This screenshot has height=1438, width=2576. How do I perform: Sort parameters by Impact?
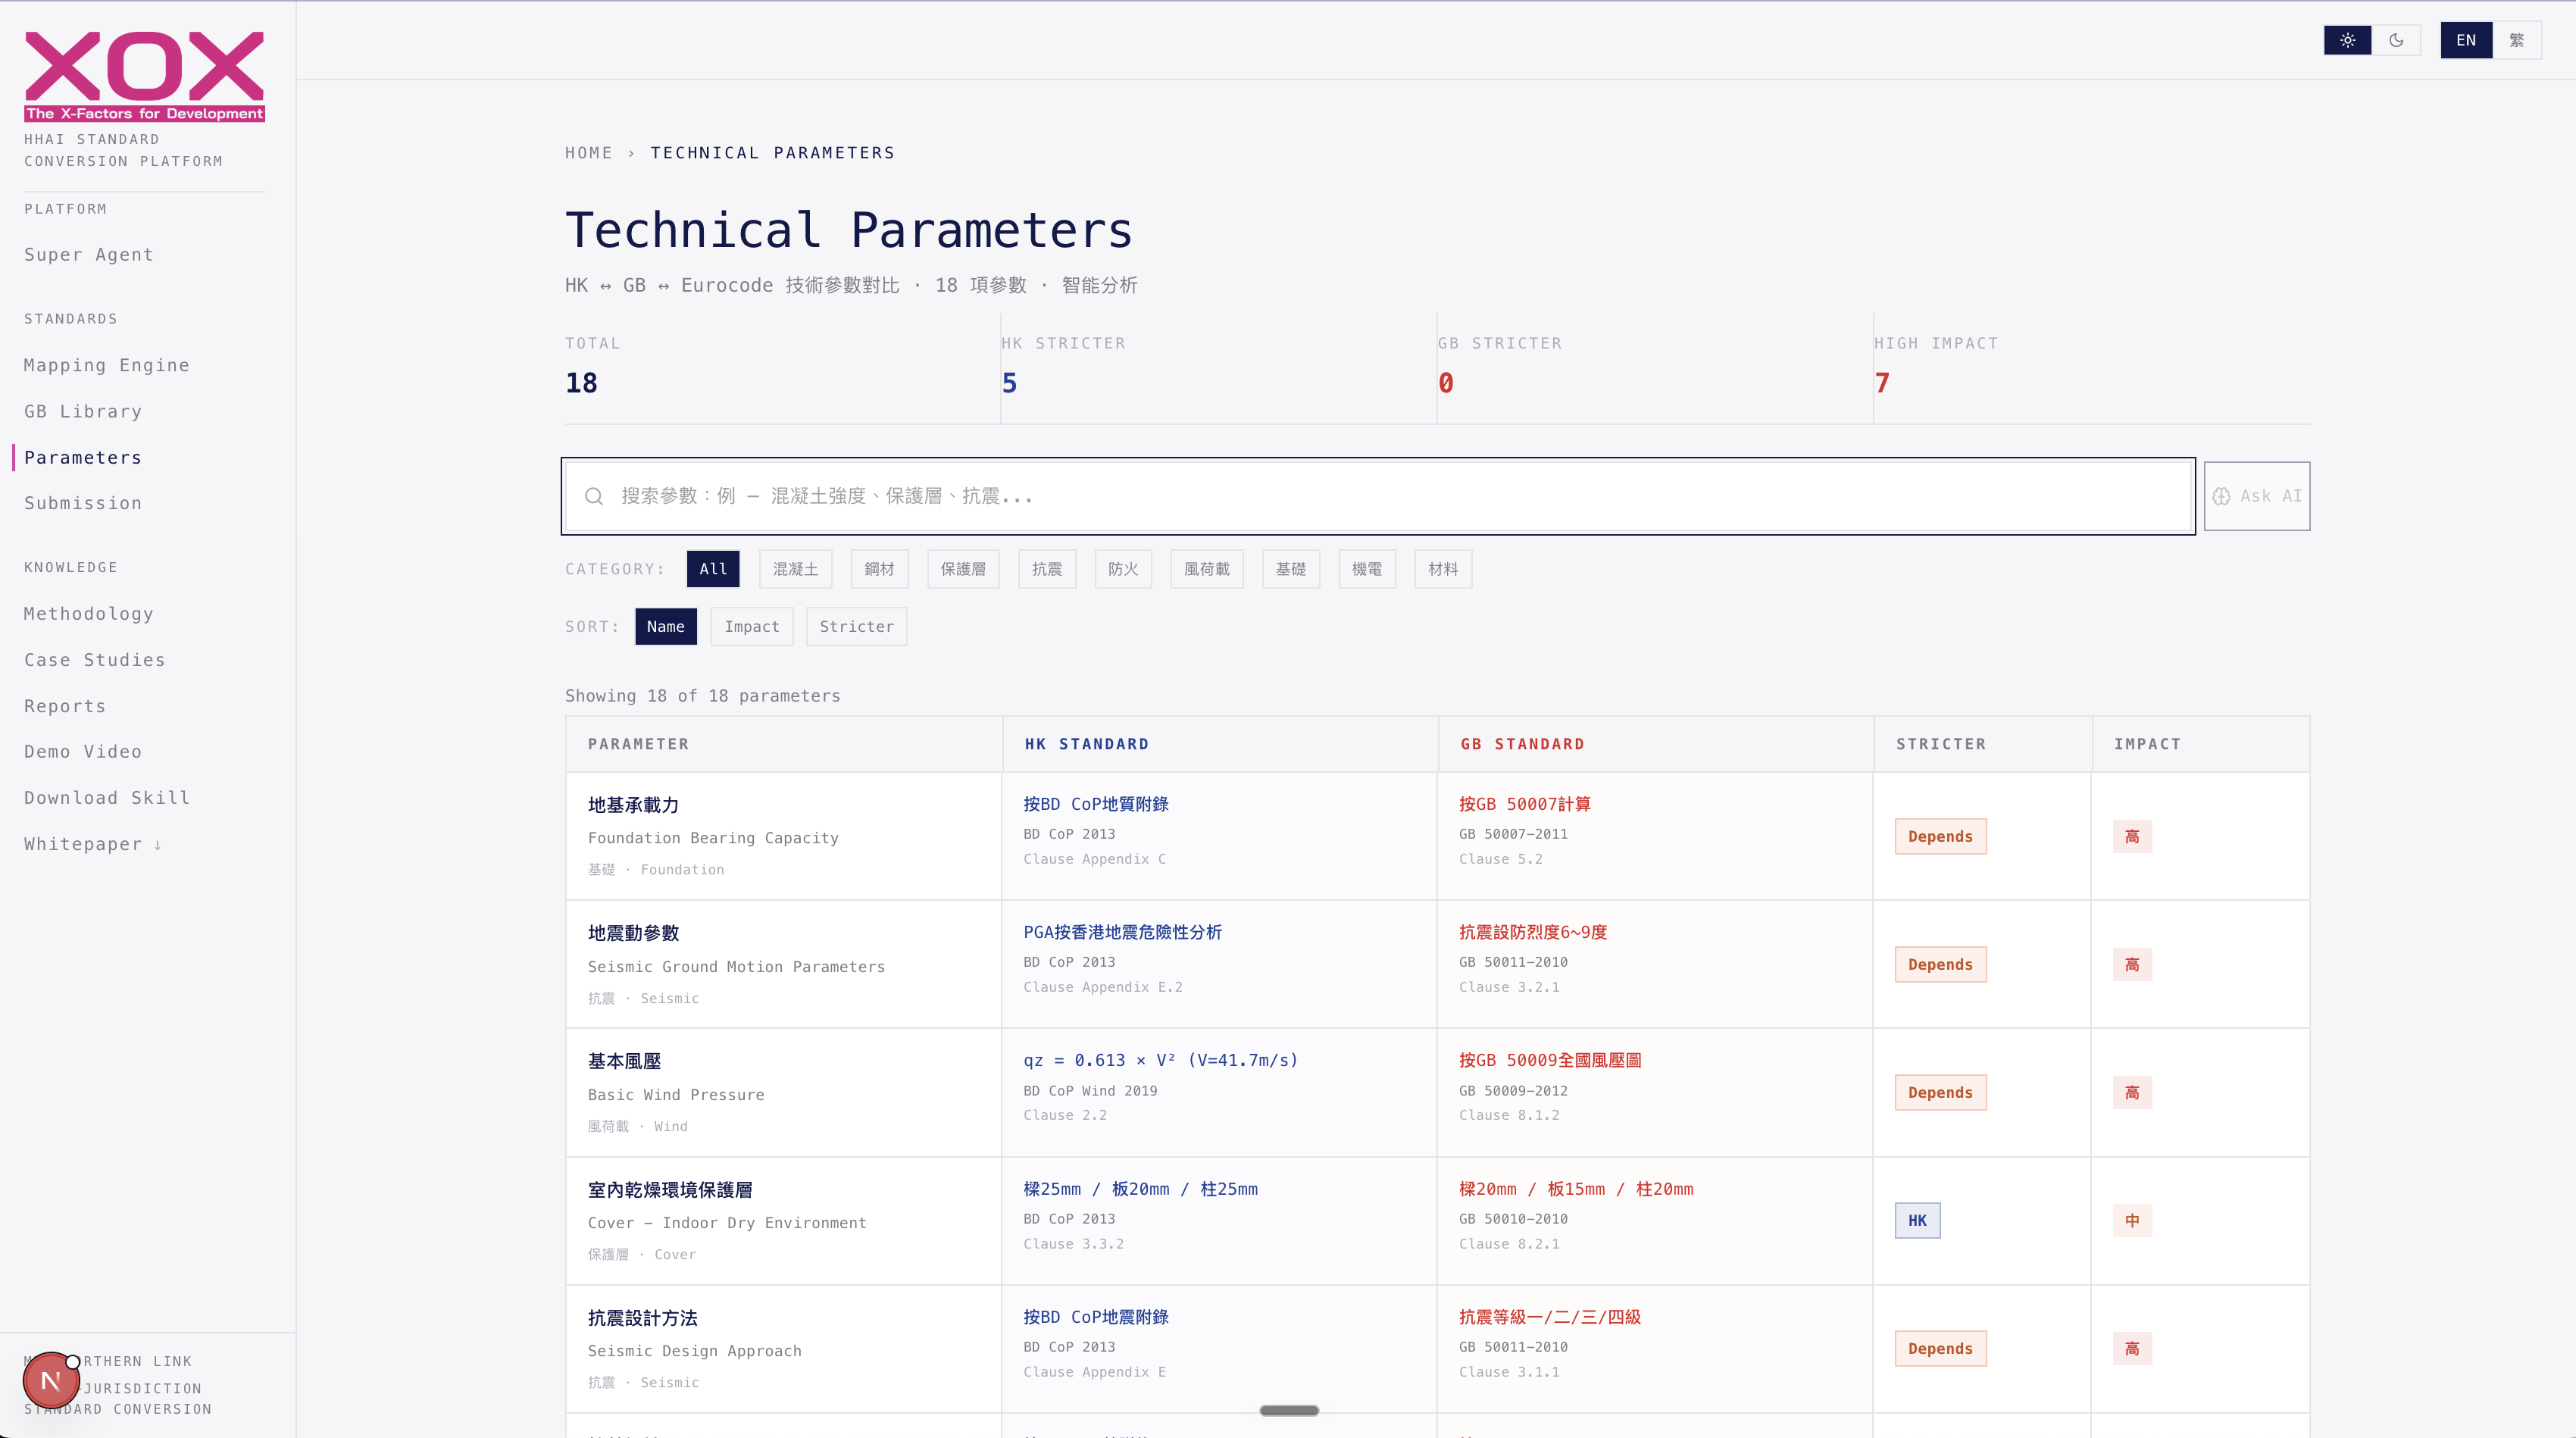pos(752,626)
